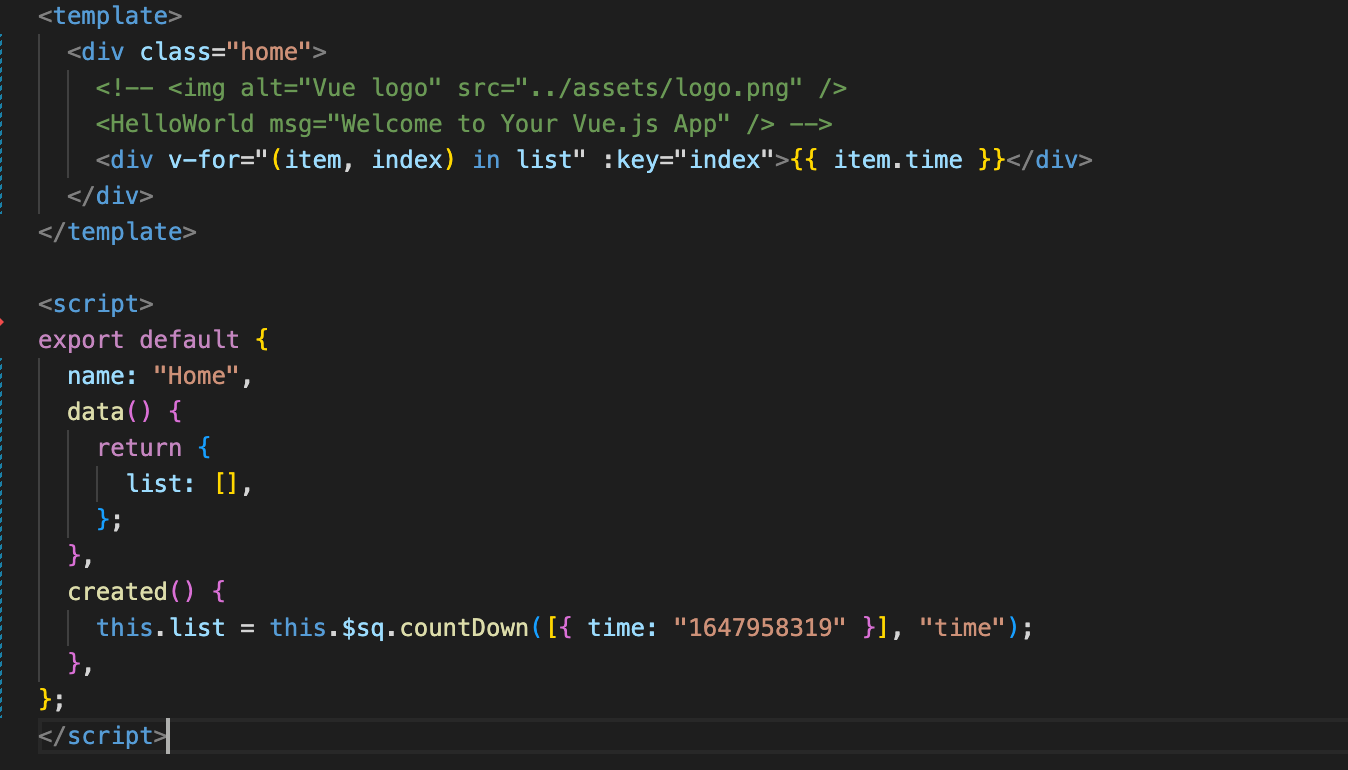The image size is (1348, 770).
Task: Click the default keyword
Action: 190,340
